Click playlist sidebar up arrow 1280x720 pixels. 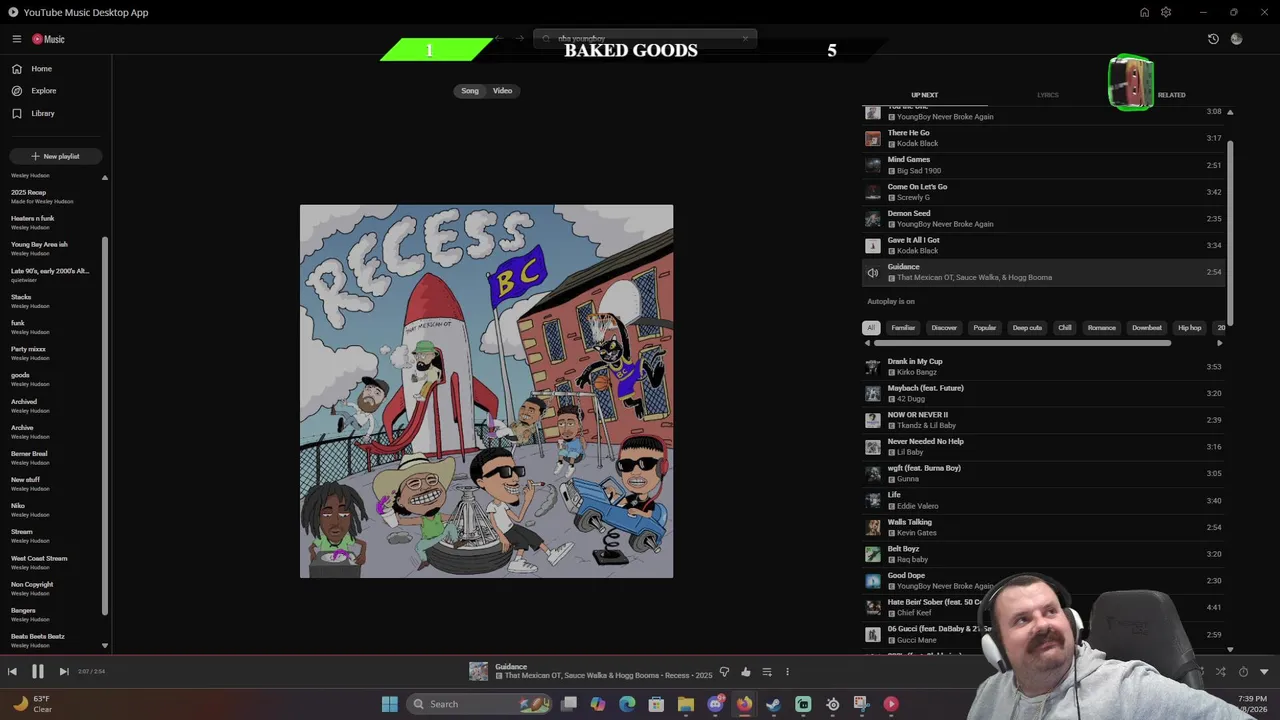click(x=104, y=178)
